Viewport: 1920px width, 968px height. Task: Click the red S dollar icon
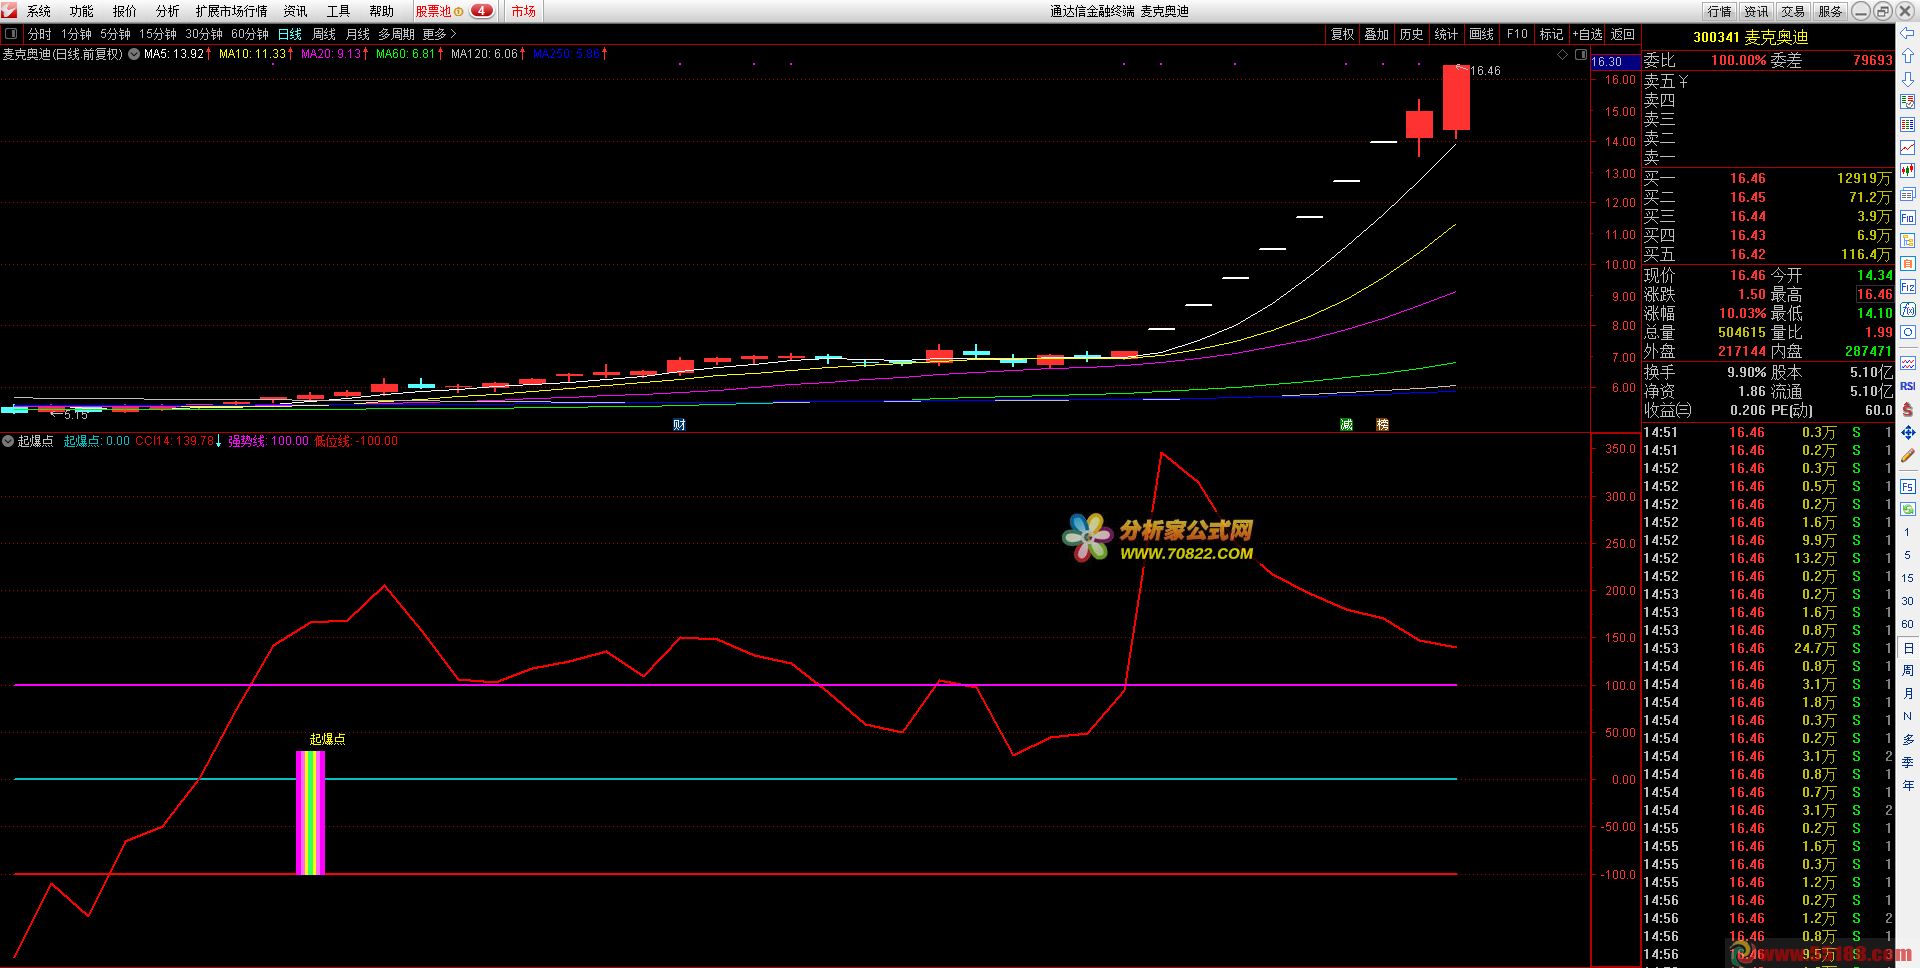coord(1907,410)
